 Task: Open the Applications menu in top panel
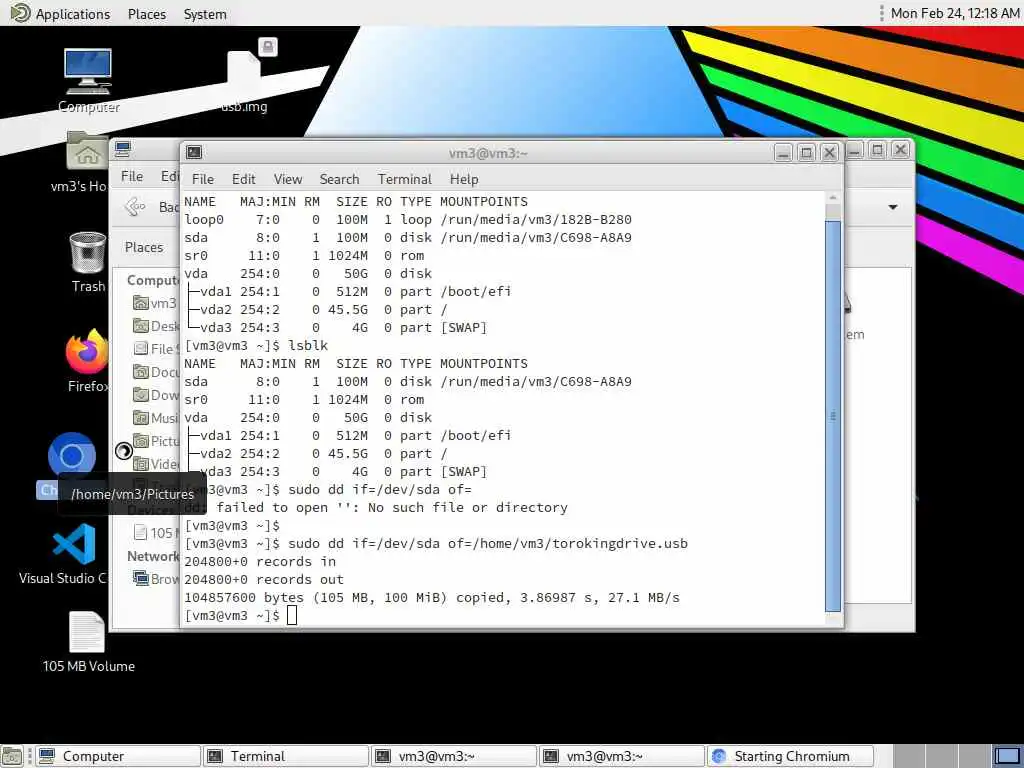73,14
